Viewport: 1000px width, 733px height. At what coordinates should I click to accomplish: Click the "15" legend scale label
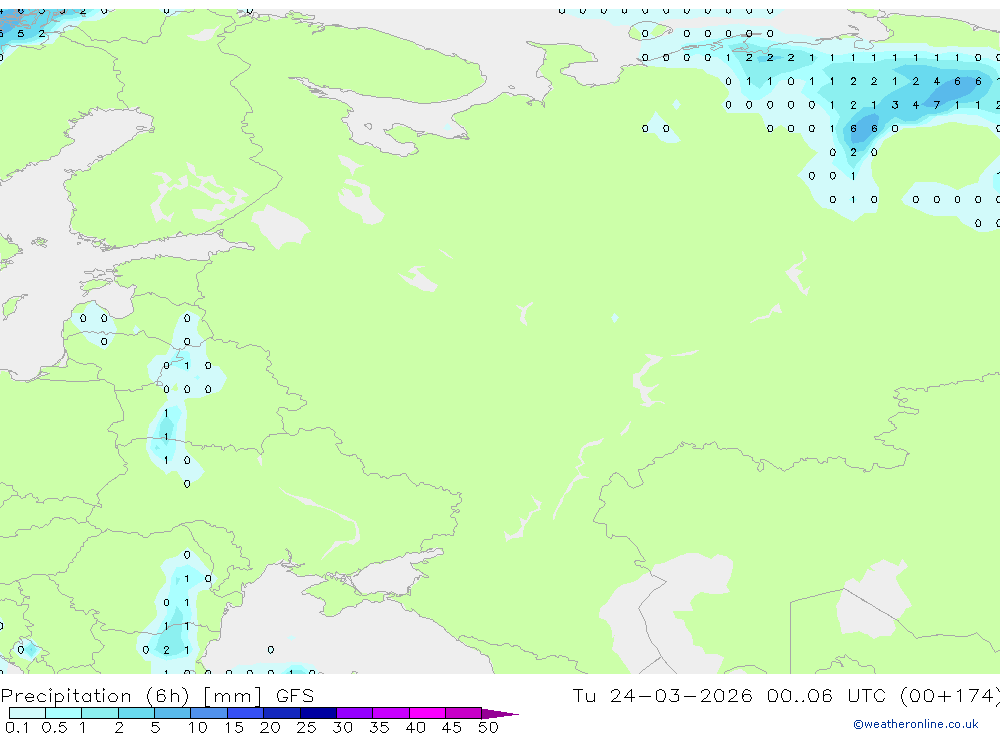coord(234,727)
